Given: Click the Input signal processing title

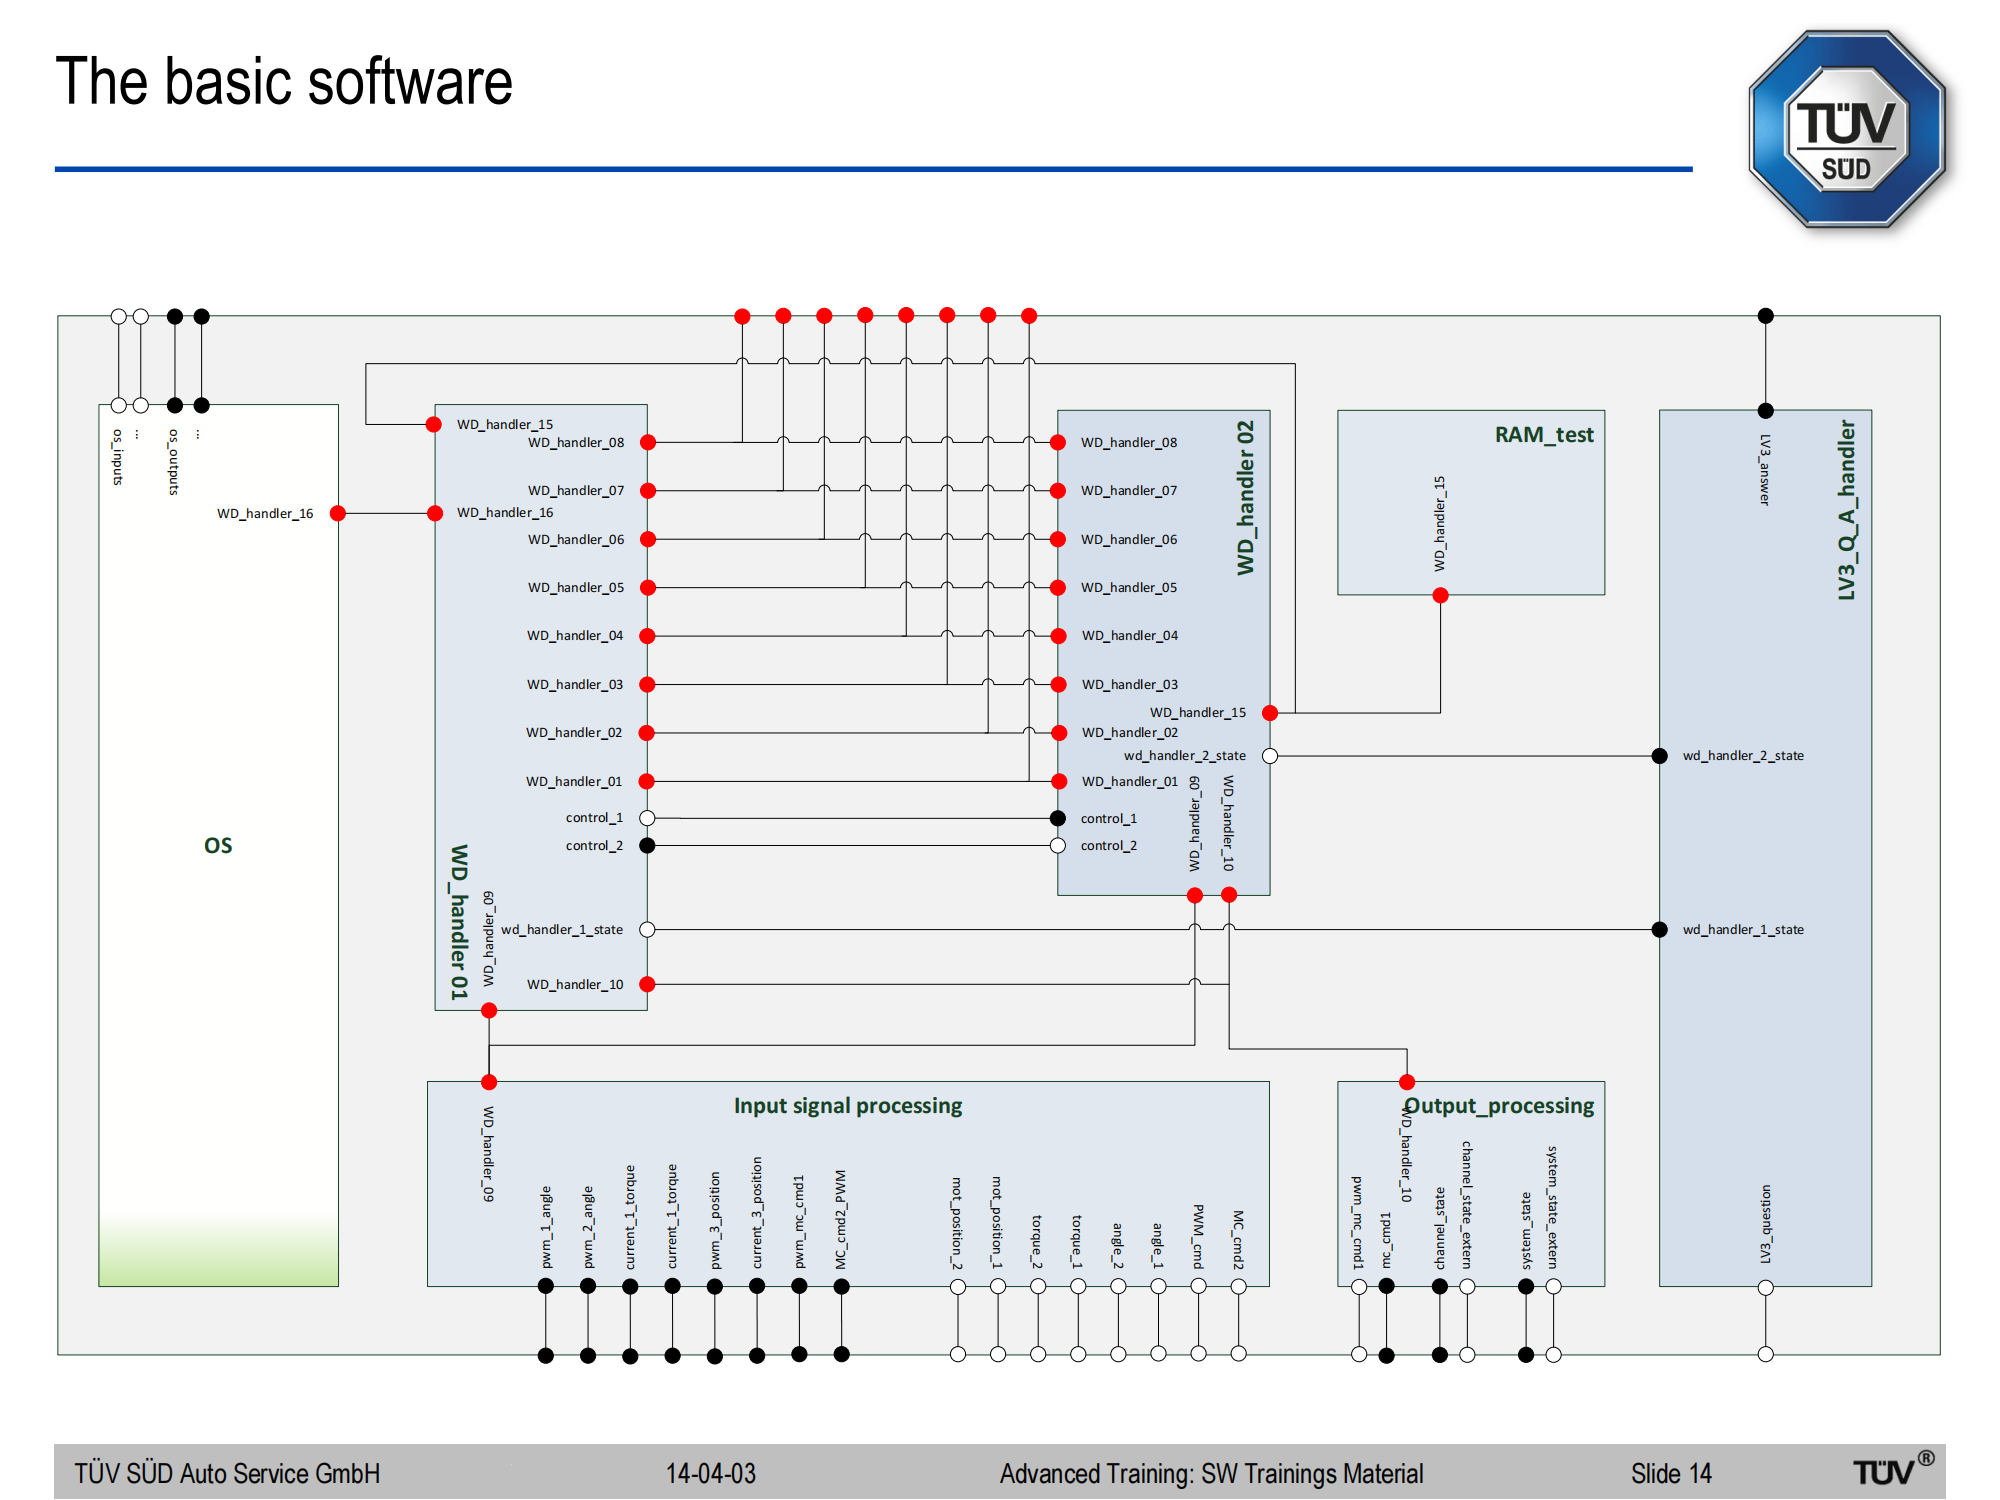Looking at the screenshot, I should [x=847, y=1105].
